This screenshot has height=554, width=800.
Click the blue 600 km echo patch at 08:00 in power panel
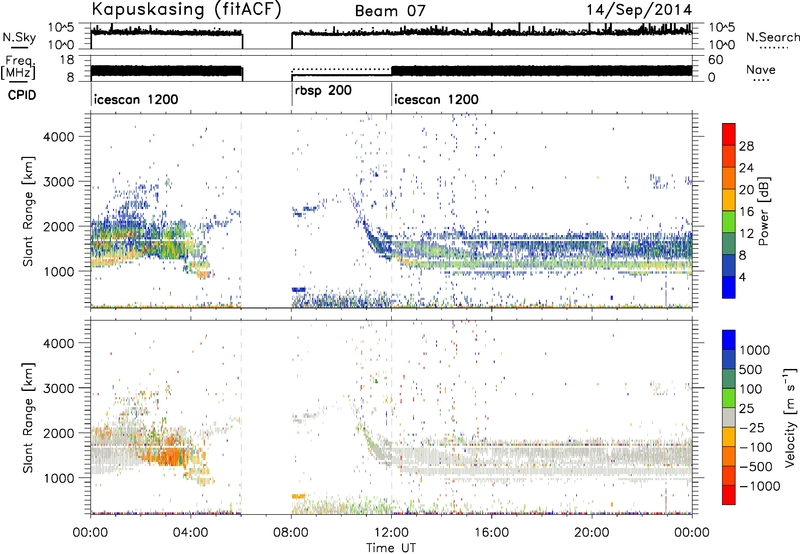pyautogui.click(x=298, y=290)
